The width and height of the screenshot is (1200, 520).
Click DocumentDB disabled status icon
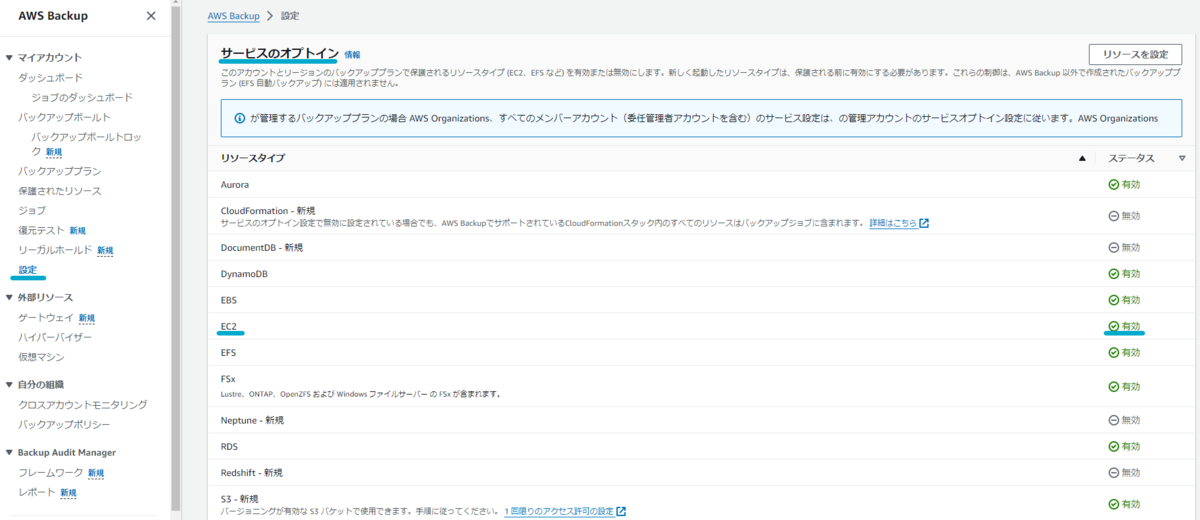point(1113,247)
